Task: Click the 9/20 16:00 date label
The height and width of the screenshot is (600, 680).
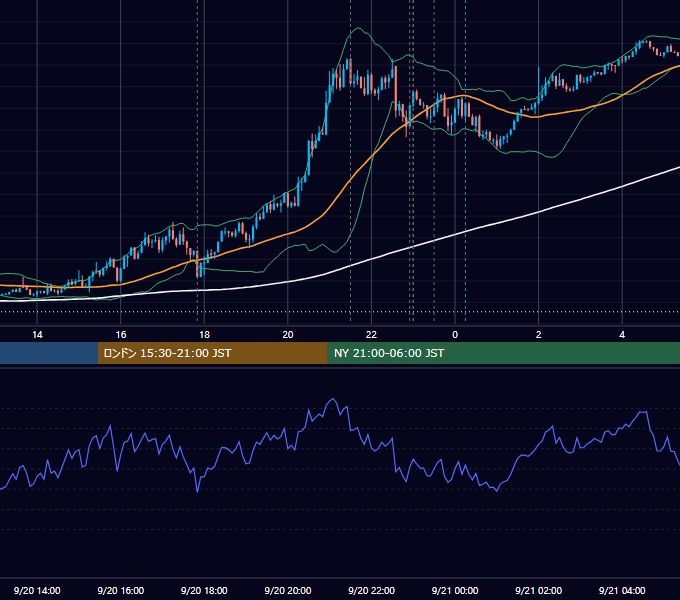Action: point(121,590)
